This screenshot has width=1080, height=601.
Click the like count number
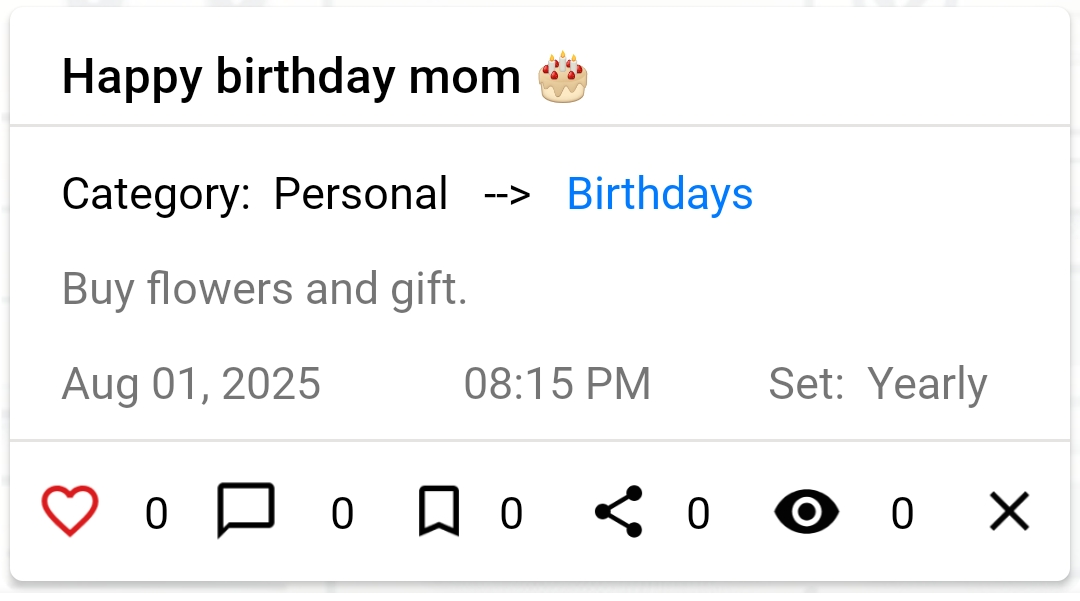156,514
